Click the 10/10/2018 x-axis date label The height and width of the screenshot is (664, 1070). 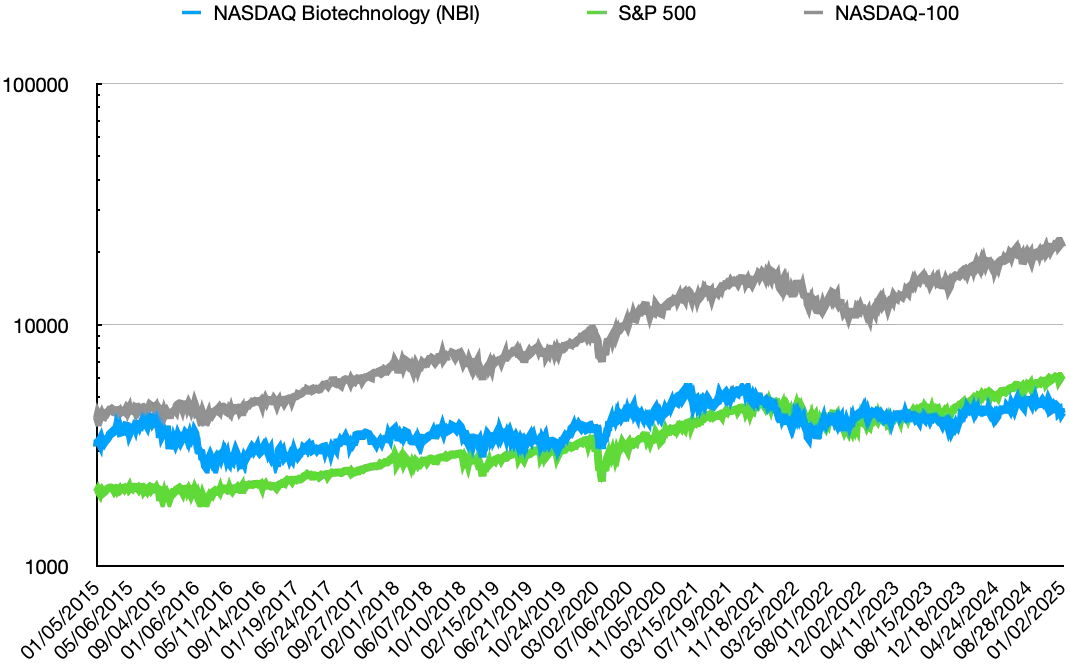428,620
